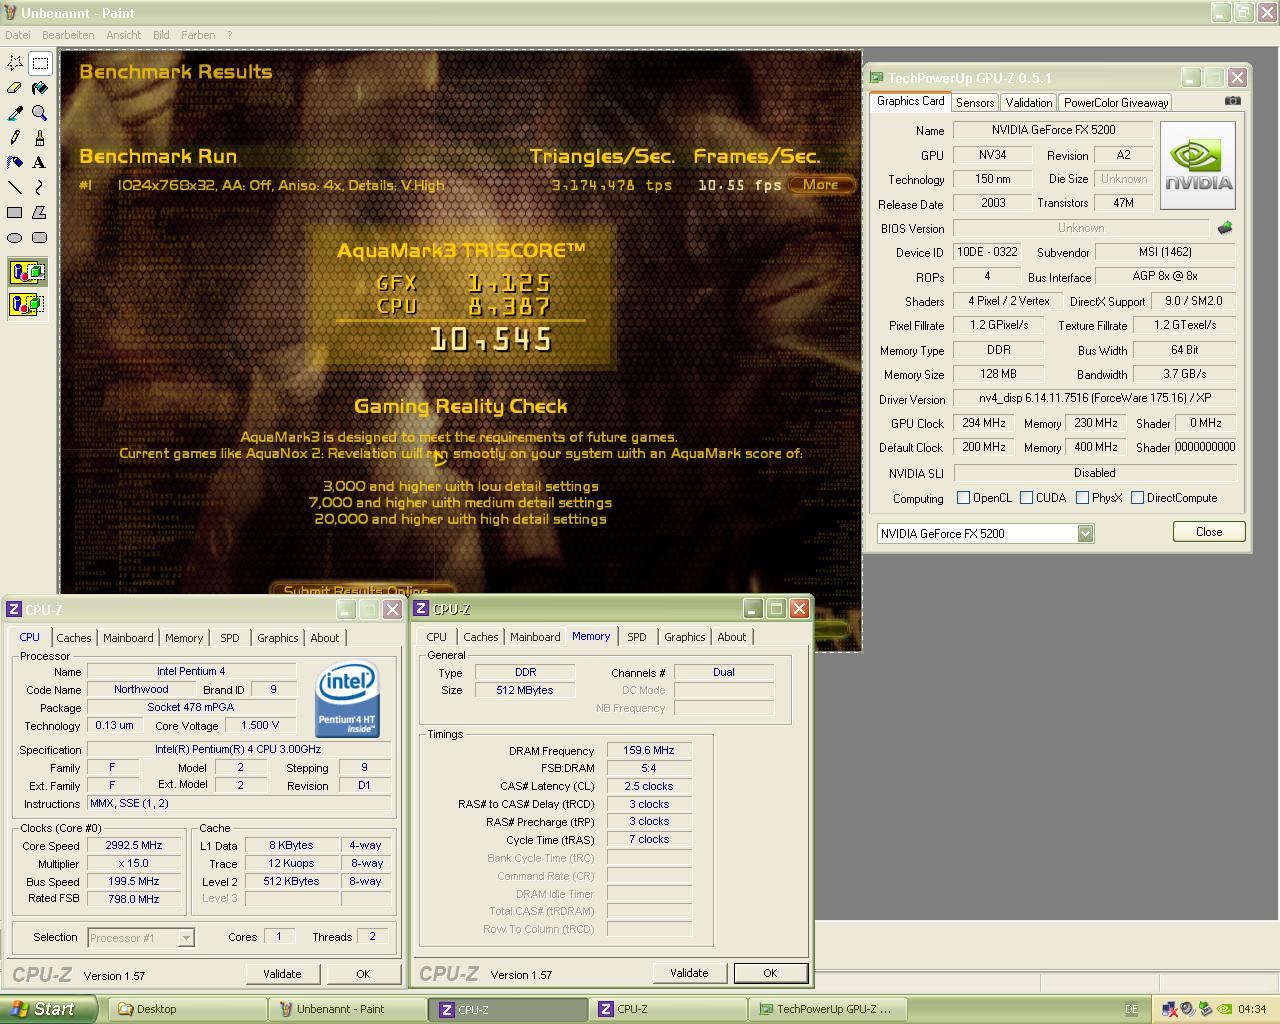Choose the Curve tool in Paint
Image resolution: width=1280 pixels, height=1024 pixels.
40,187
